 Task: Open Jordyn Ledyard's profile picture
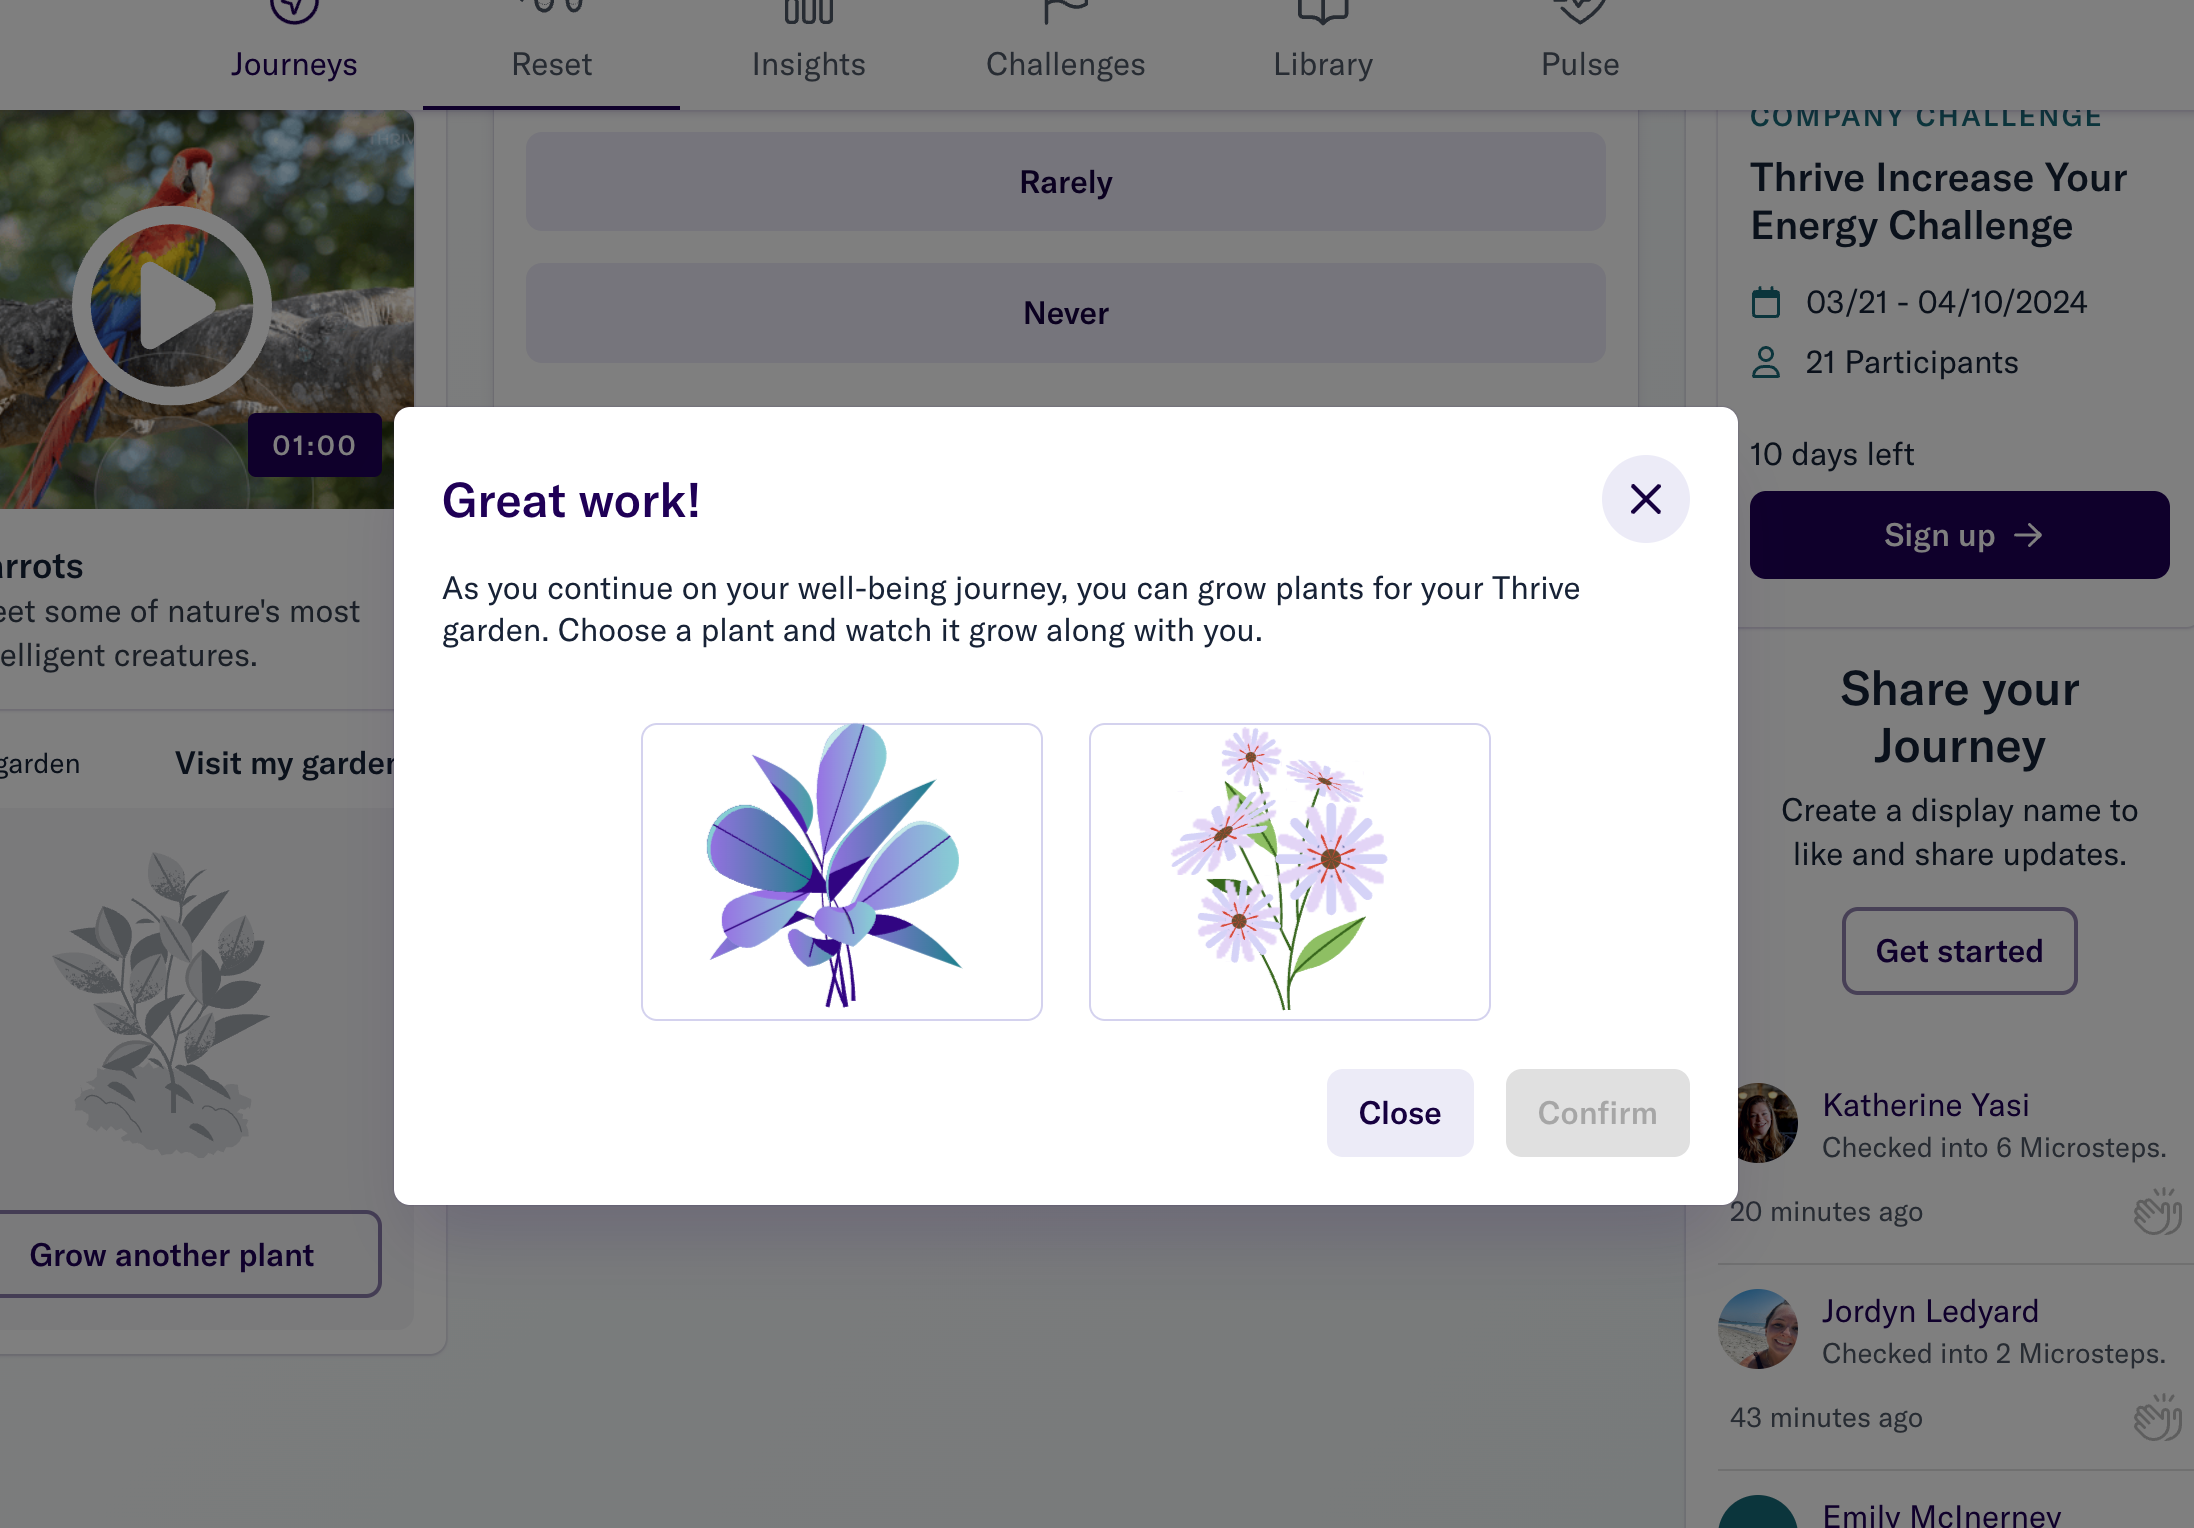[1758, 1328]
